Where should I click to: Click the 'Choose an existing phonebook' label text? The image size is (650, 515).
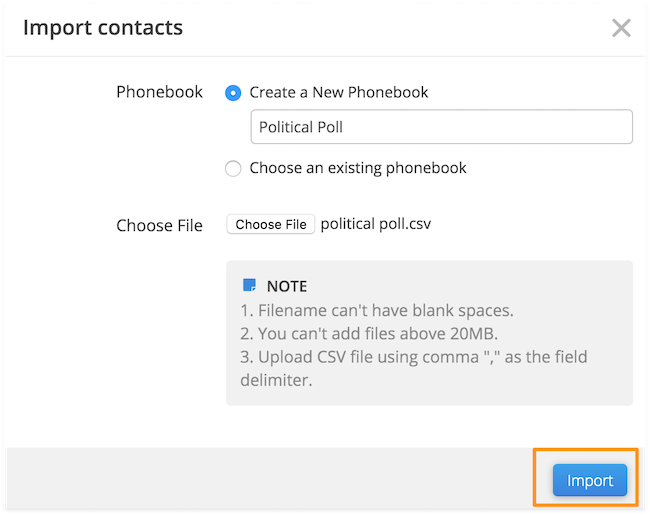click(358, 168)
